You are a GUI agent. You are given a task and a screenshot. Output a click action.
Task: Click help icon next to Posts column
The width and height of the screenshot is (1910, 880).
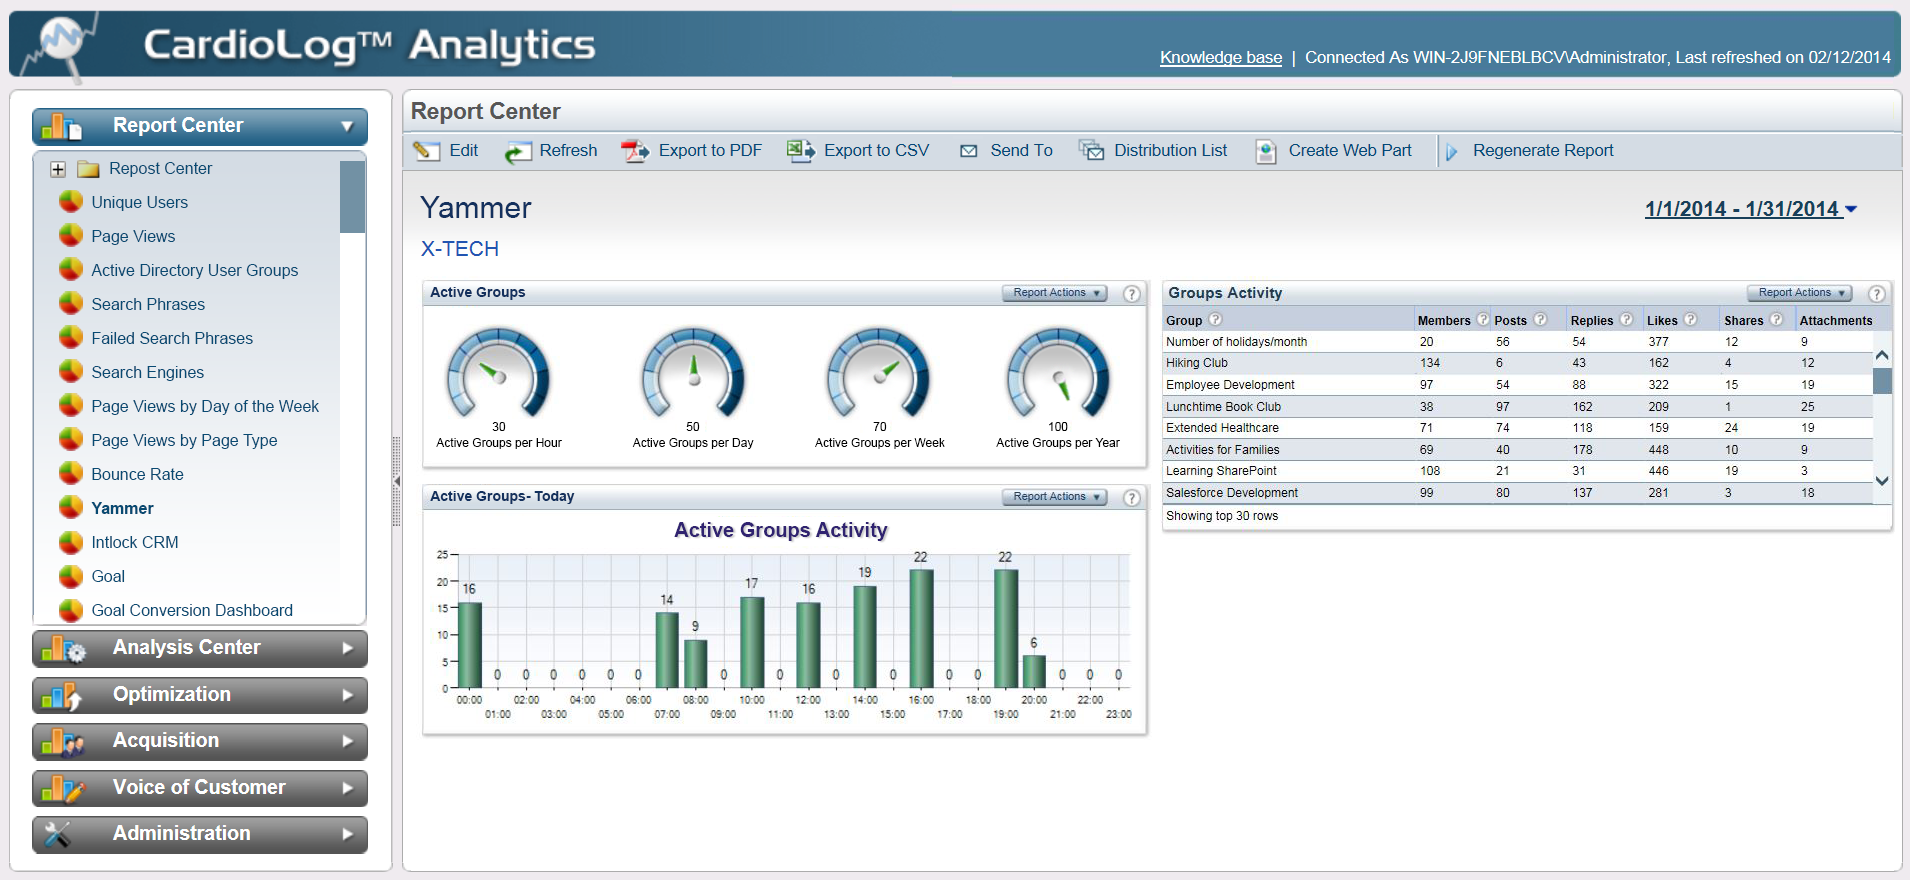1540,320
